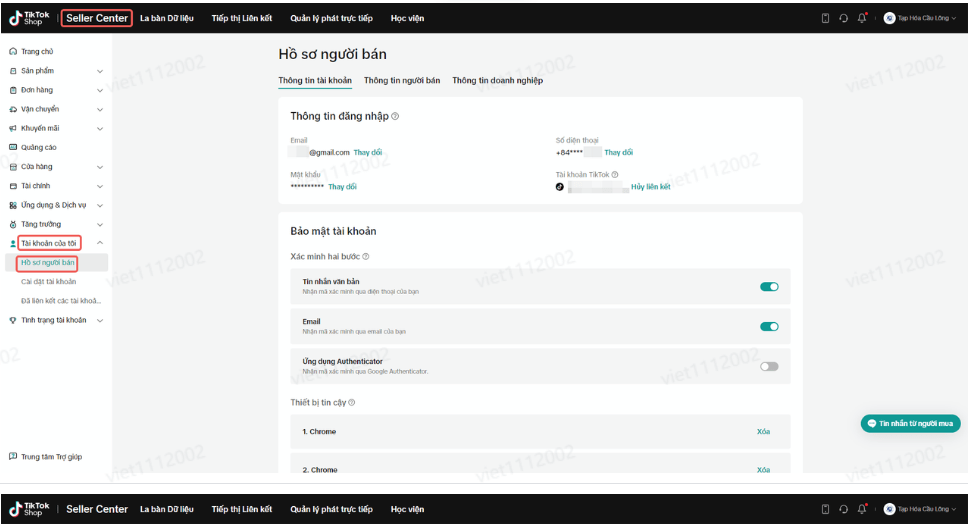
Task: Select Cài đặt tài khoản in the sidebar
Action: click(48, 282)
